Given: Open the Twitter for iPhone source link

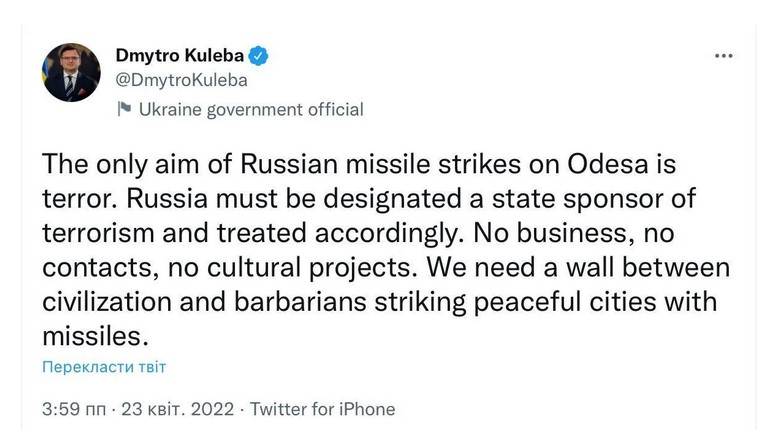Looking at the screenshot, I should point(322,409).
